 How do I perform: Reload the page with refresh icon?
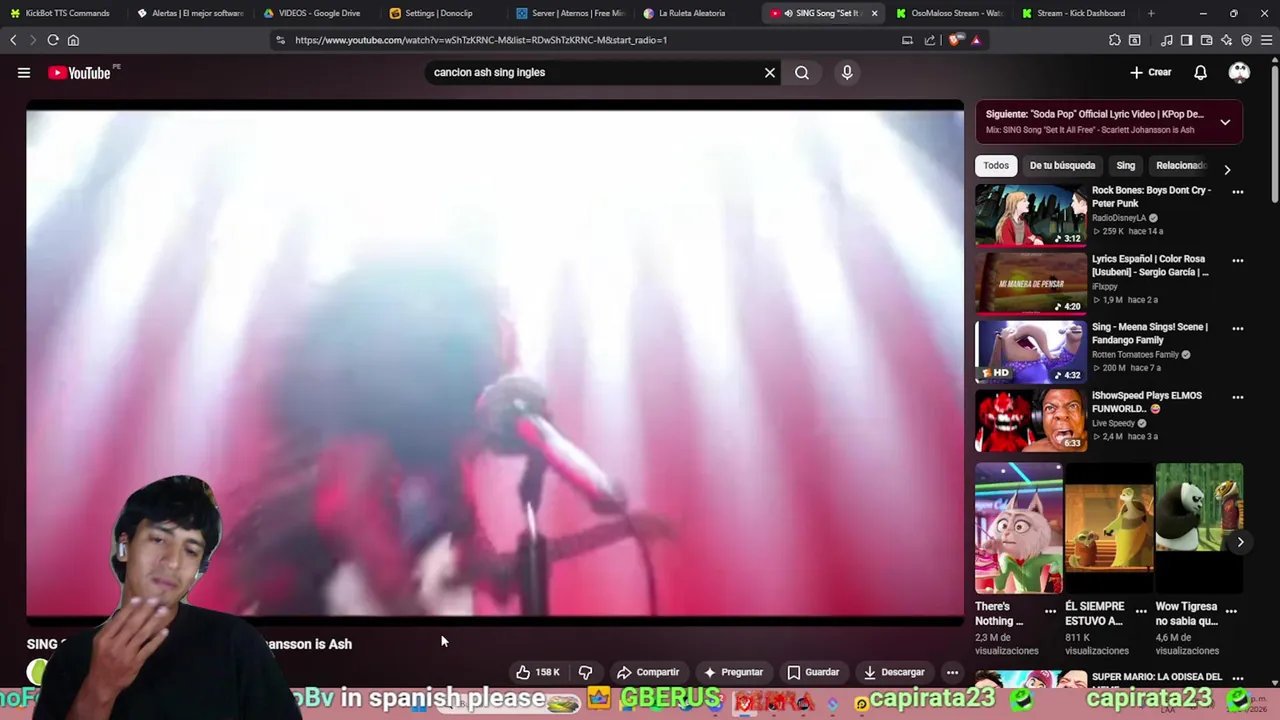point(53,40)
